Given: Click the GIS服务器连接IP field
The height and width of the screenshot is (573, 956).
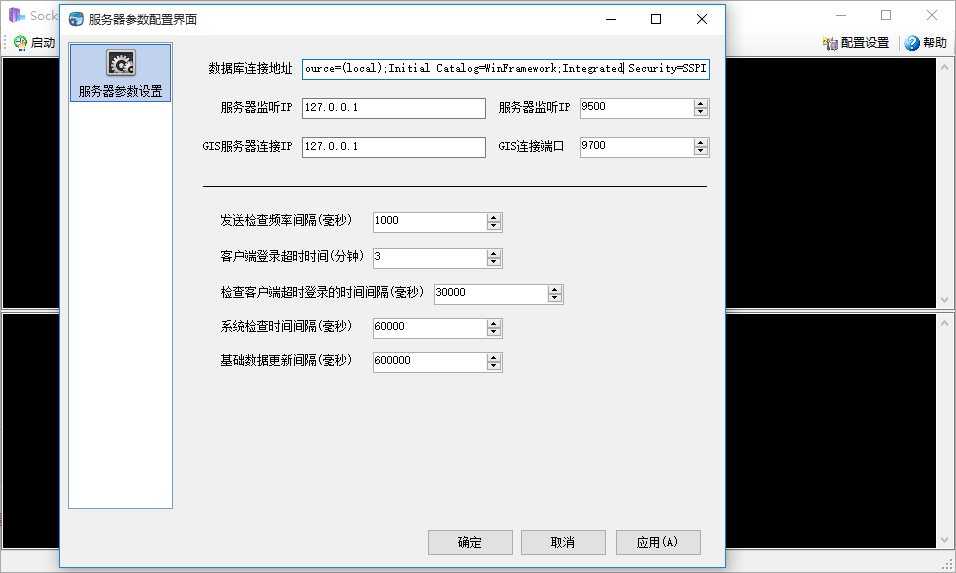Looking at the screenshot, I should pyautogui.click(x=393, y=147).
